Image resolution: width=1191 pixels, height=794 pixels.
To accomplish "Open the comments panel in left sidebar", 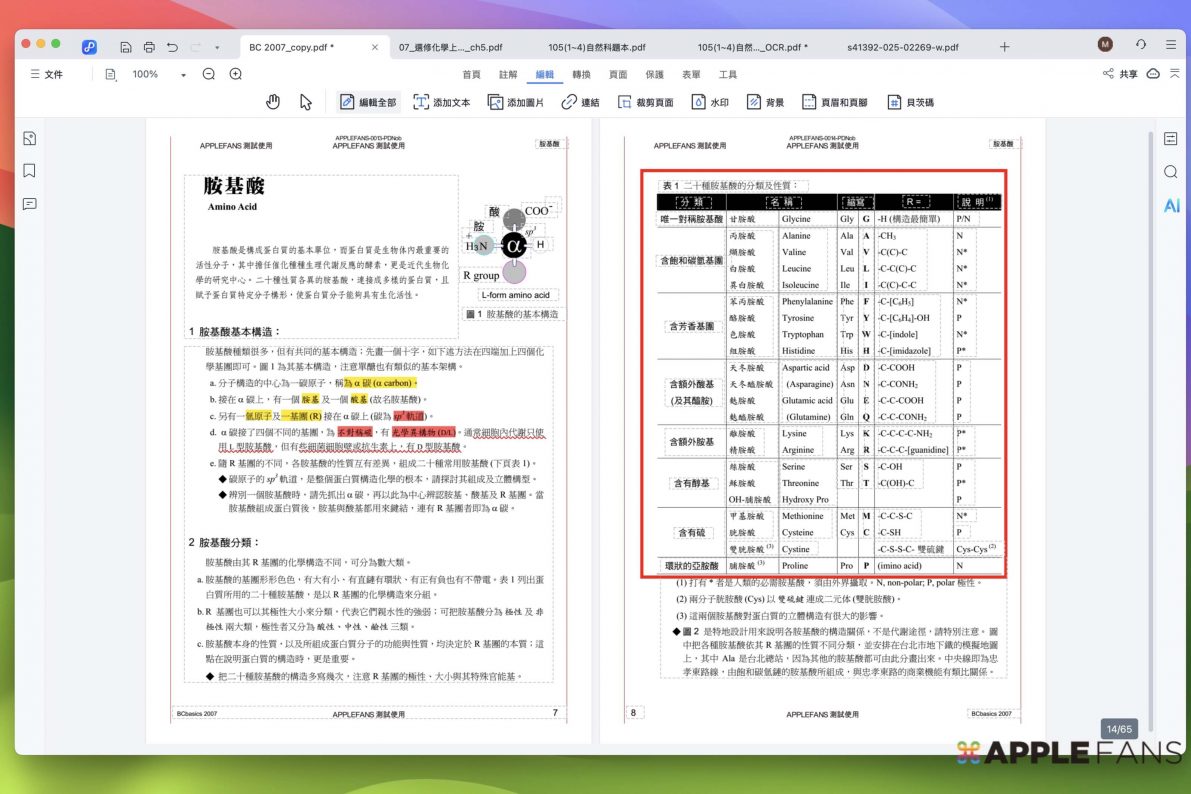I will [30, 204].
